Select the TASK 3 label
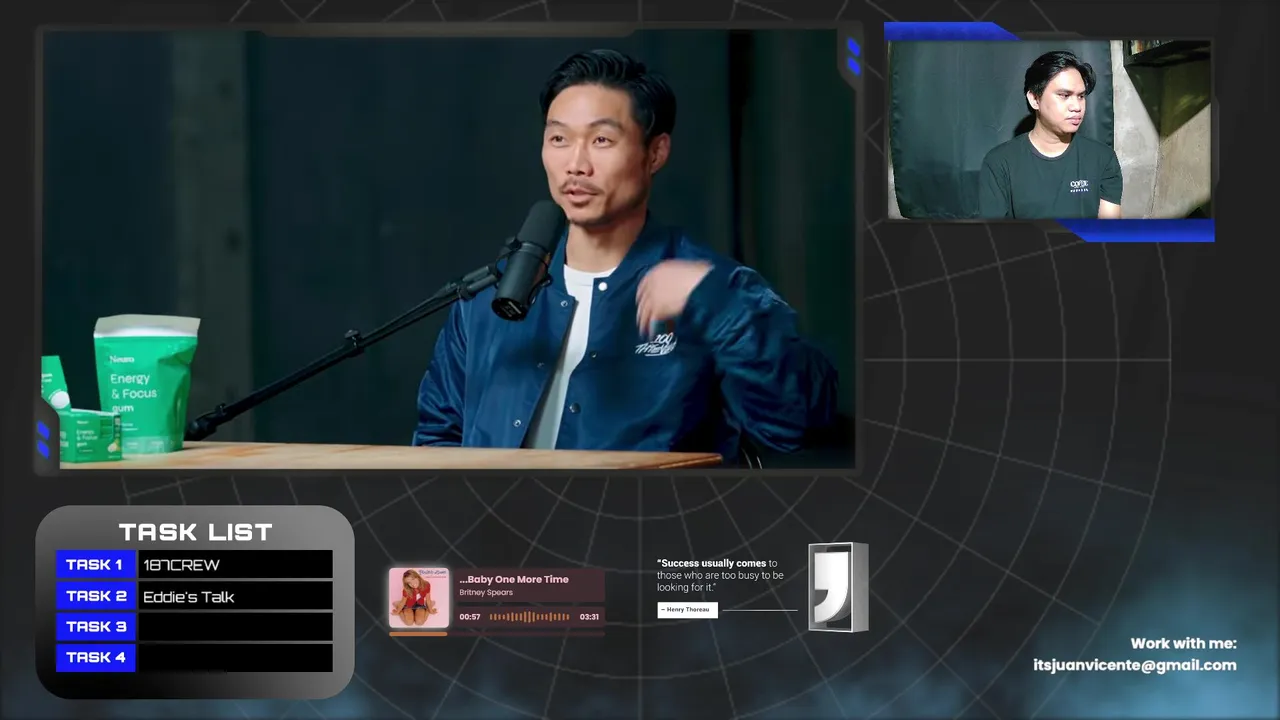 [x=95, y=627]
